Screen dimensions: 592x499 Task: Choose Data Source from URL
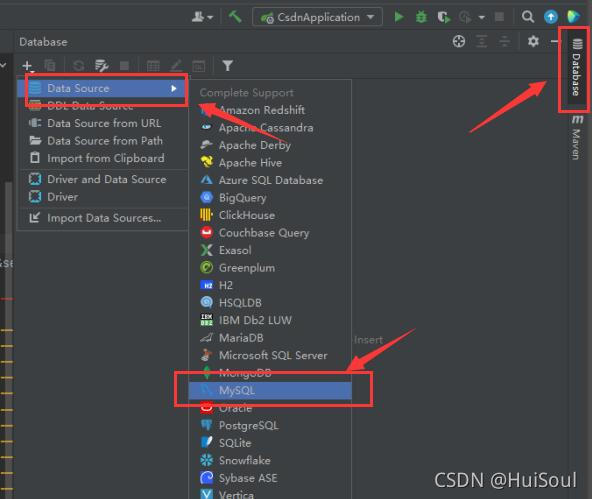tap(103, 123)
